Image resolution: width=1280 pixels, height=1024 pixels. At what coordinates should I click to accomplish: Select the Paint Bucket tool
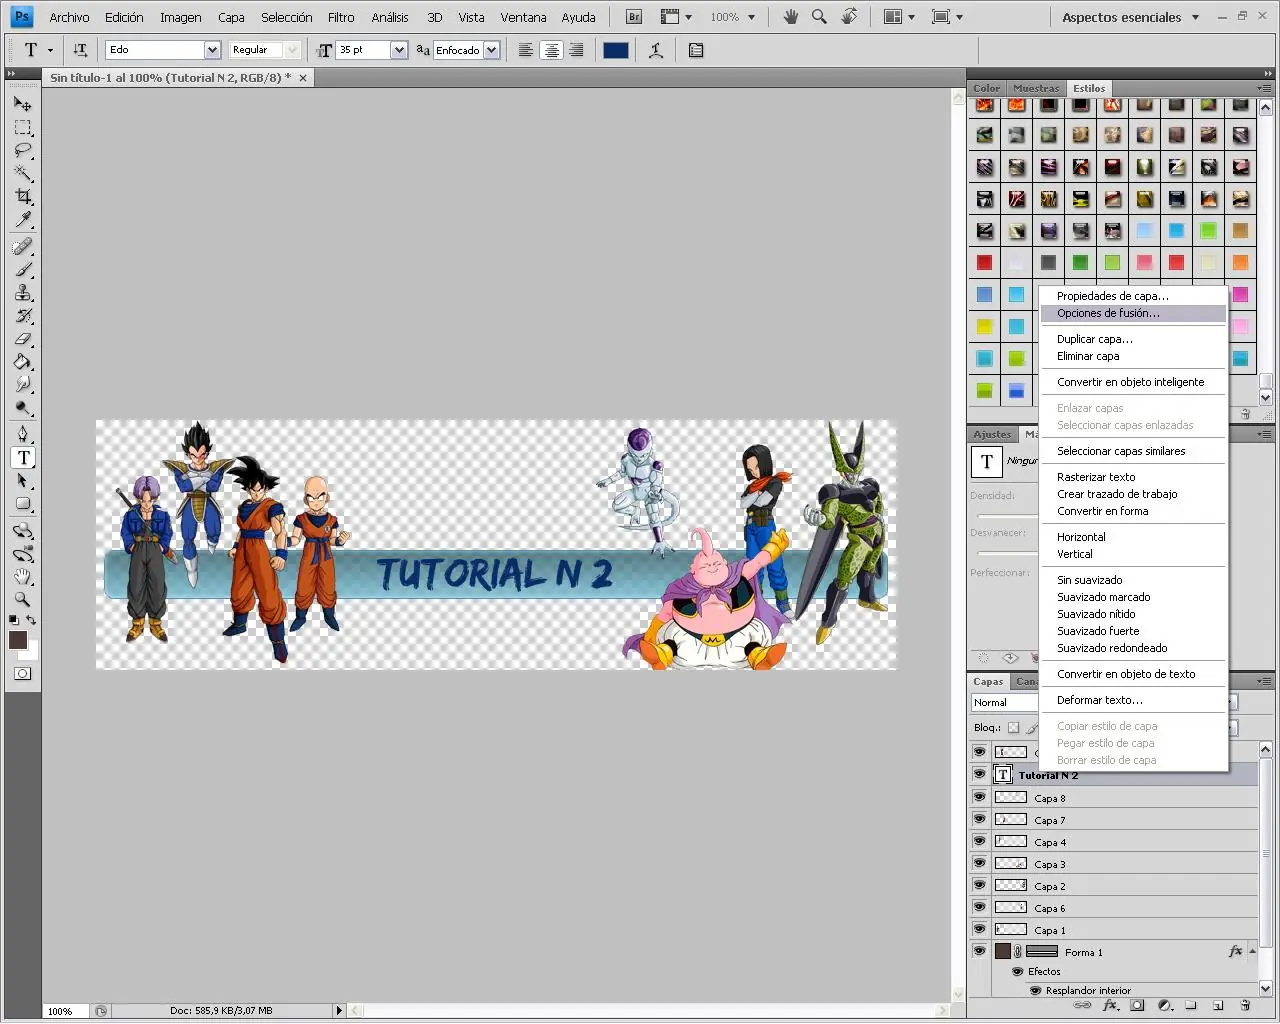point(23,361)
